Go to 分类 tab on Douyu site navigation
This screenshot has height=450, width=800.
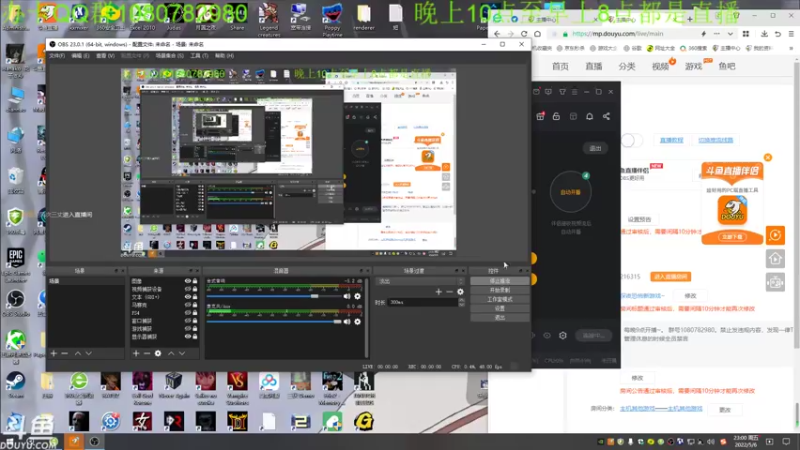point(627,66)
